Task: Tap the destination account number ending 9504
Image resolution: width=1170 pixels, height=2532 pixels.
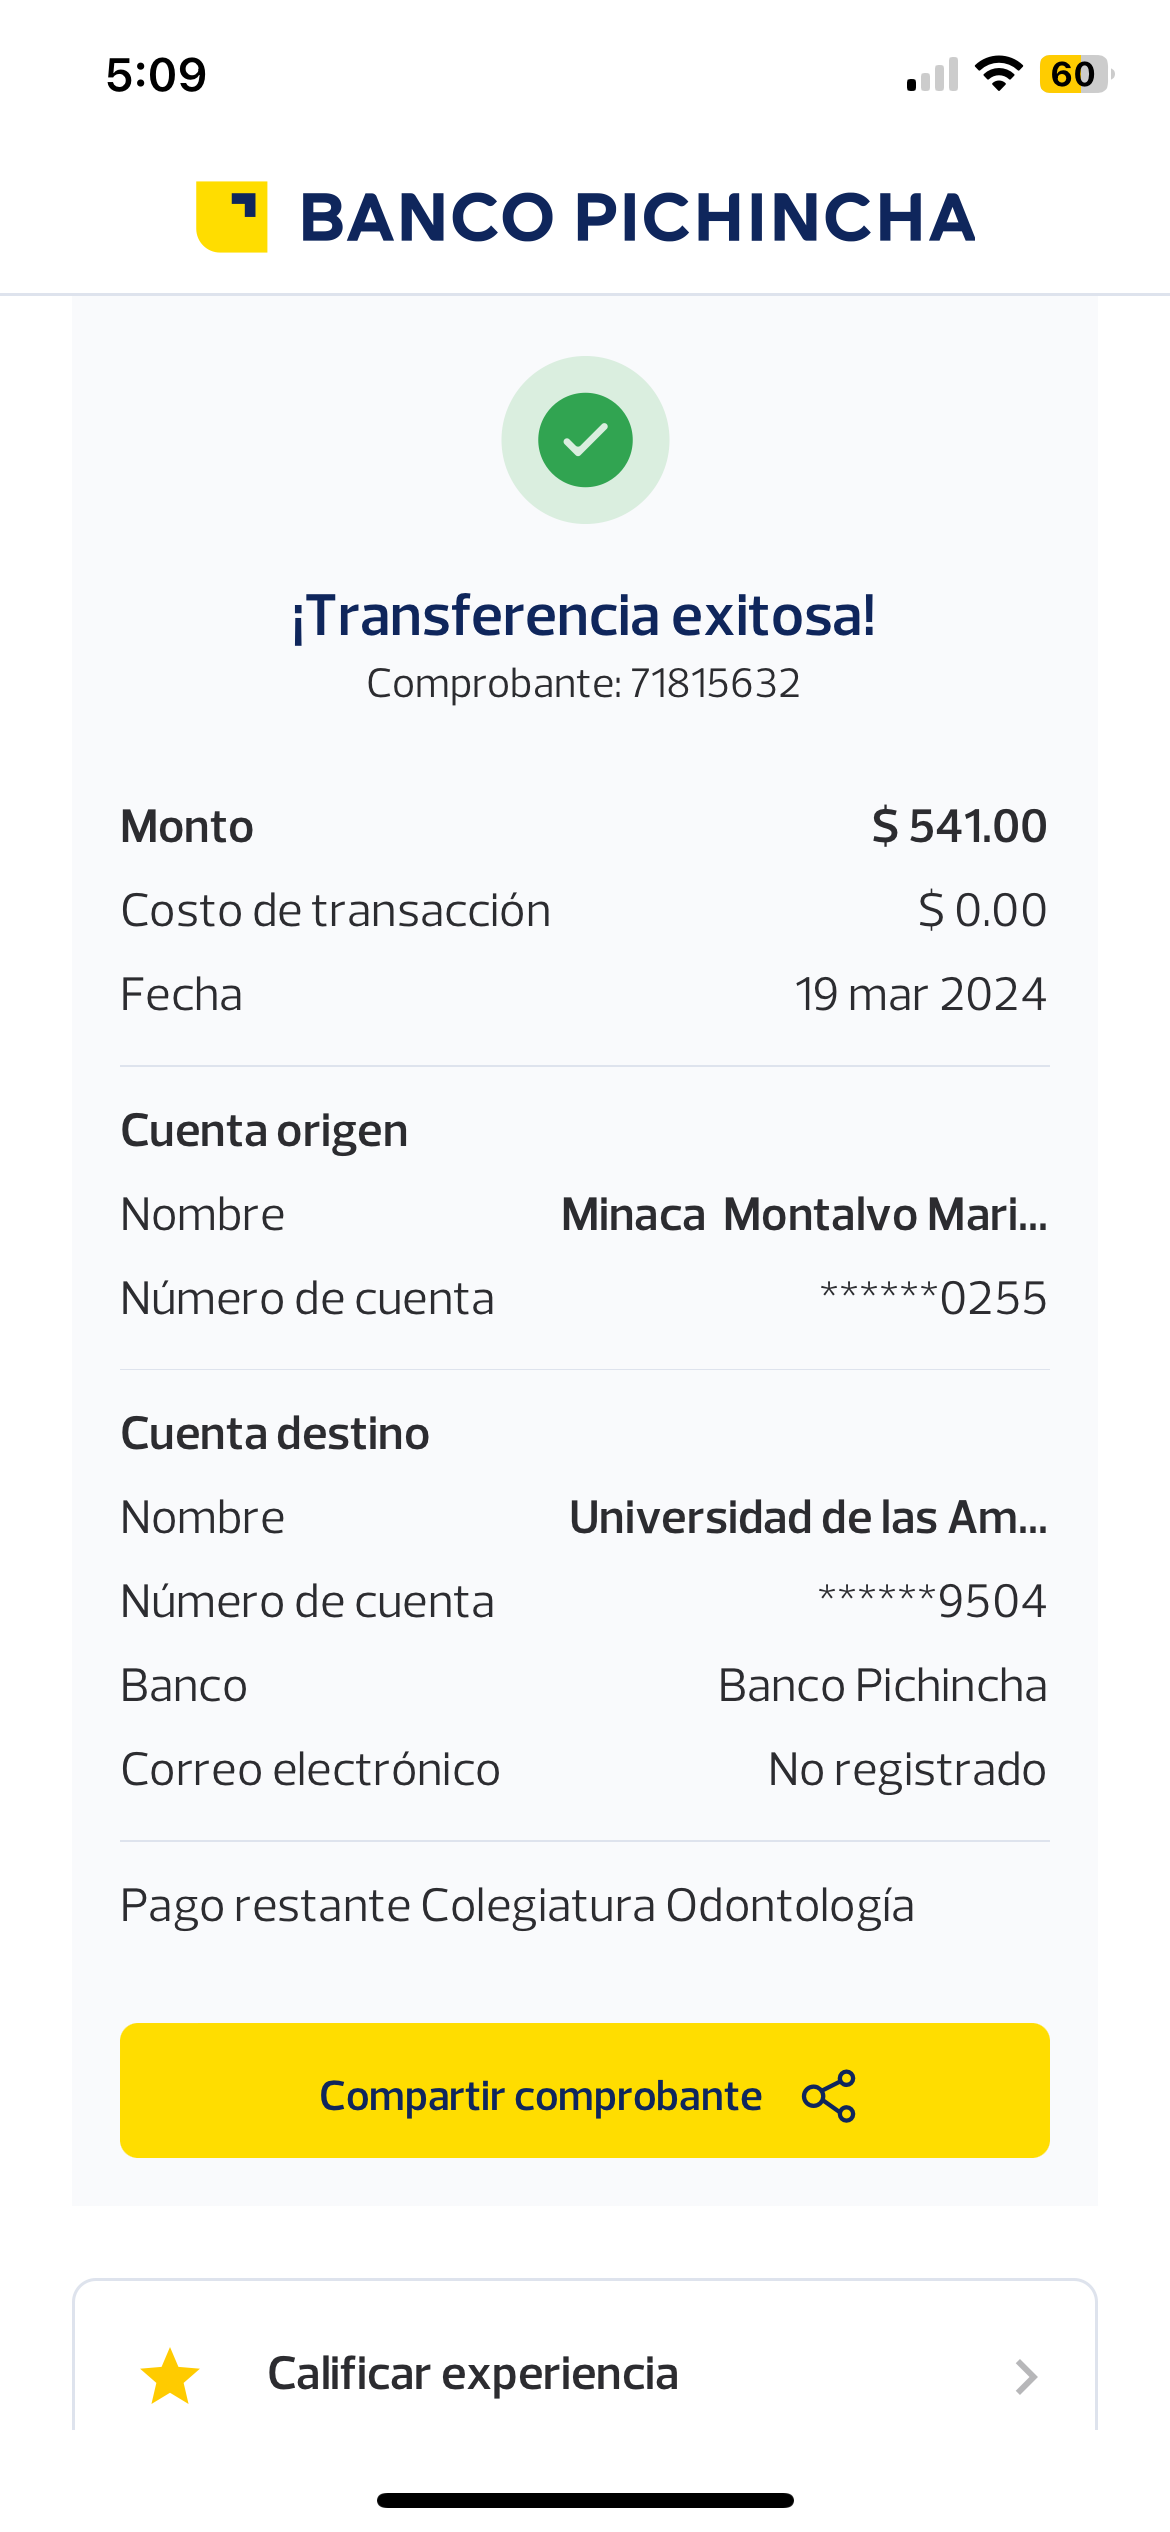Action: [x=932, y=1602]
